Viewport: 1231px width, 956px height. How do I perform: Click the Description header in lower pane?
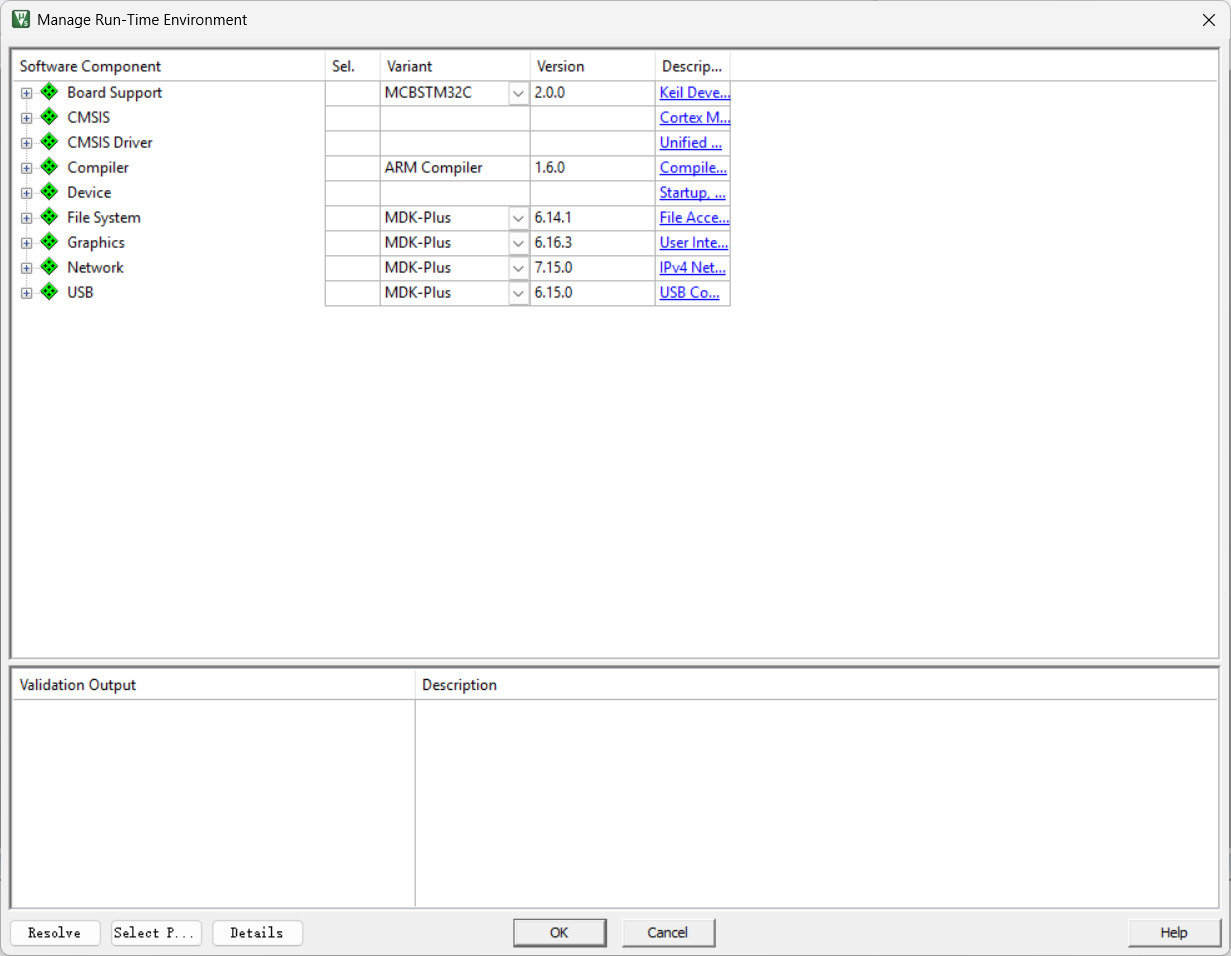coord(816,685)
